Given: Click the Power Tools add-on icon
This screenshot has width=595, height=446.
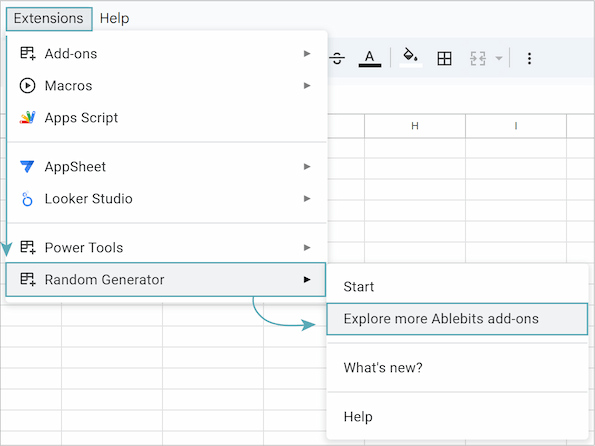Looking at the screenshot, I should click(x=28, y=247).
